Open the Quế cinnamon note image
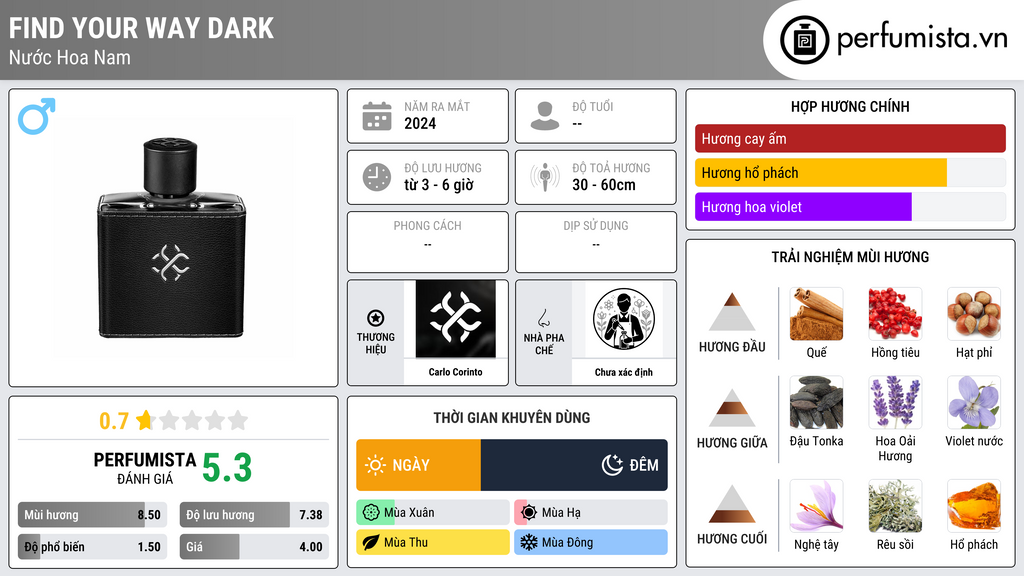Screen dimensions: 1024x576 pyautogui.click(x=816, y=314)
